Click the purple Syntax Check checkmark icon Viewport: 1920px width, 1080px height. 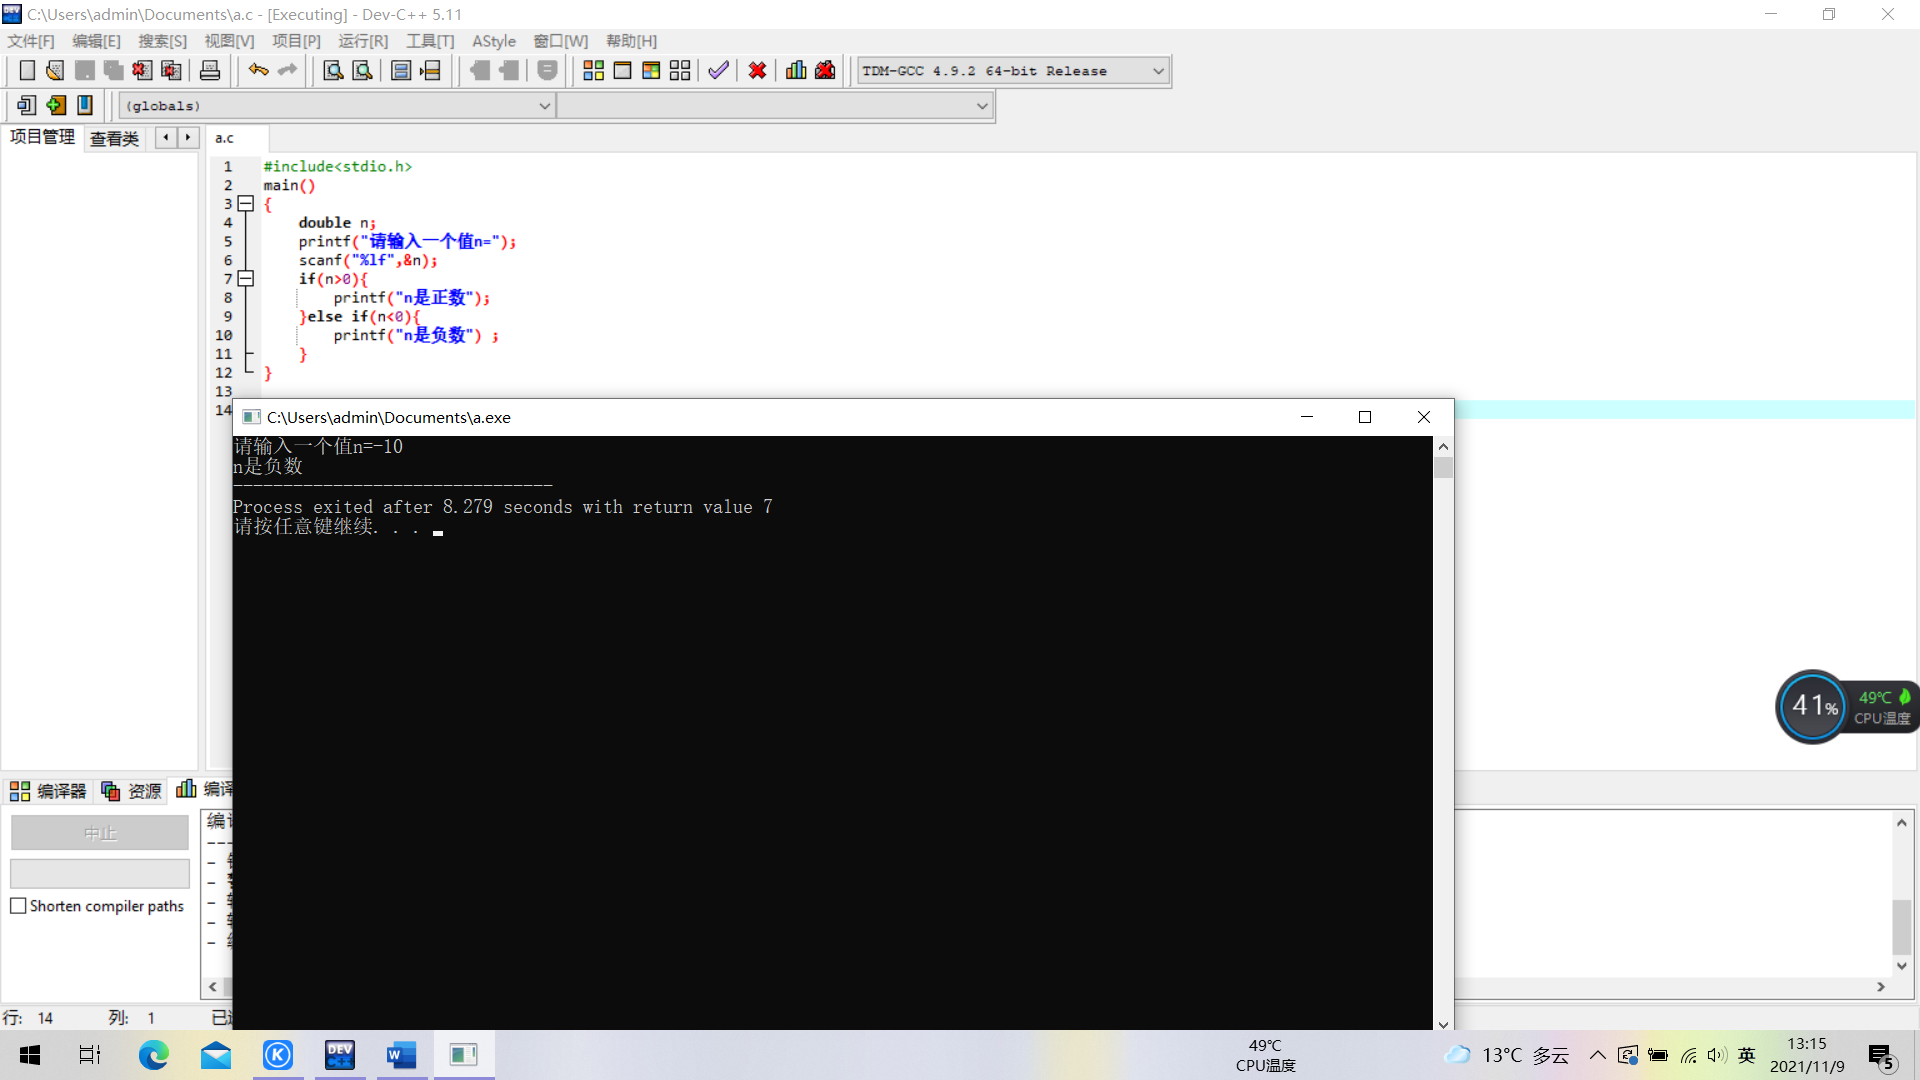click(718, 71)
